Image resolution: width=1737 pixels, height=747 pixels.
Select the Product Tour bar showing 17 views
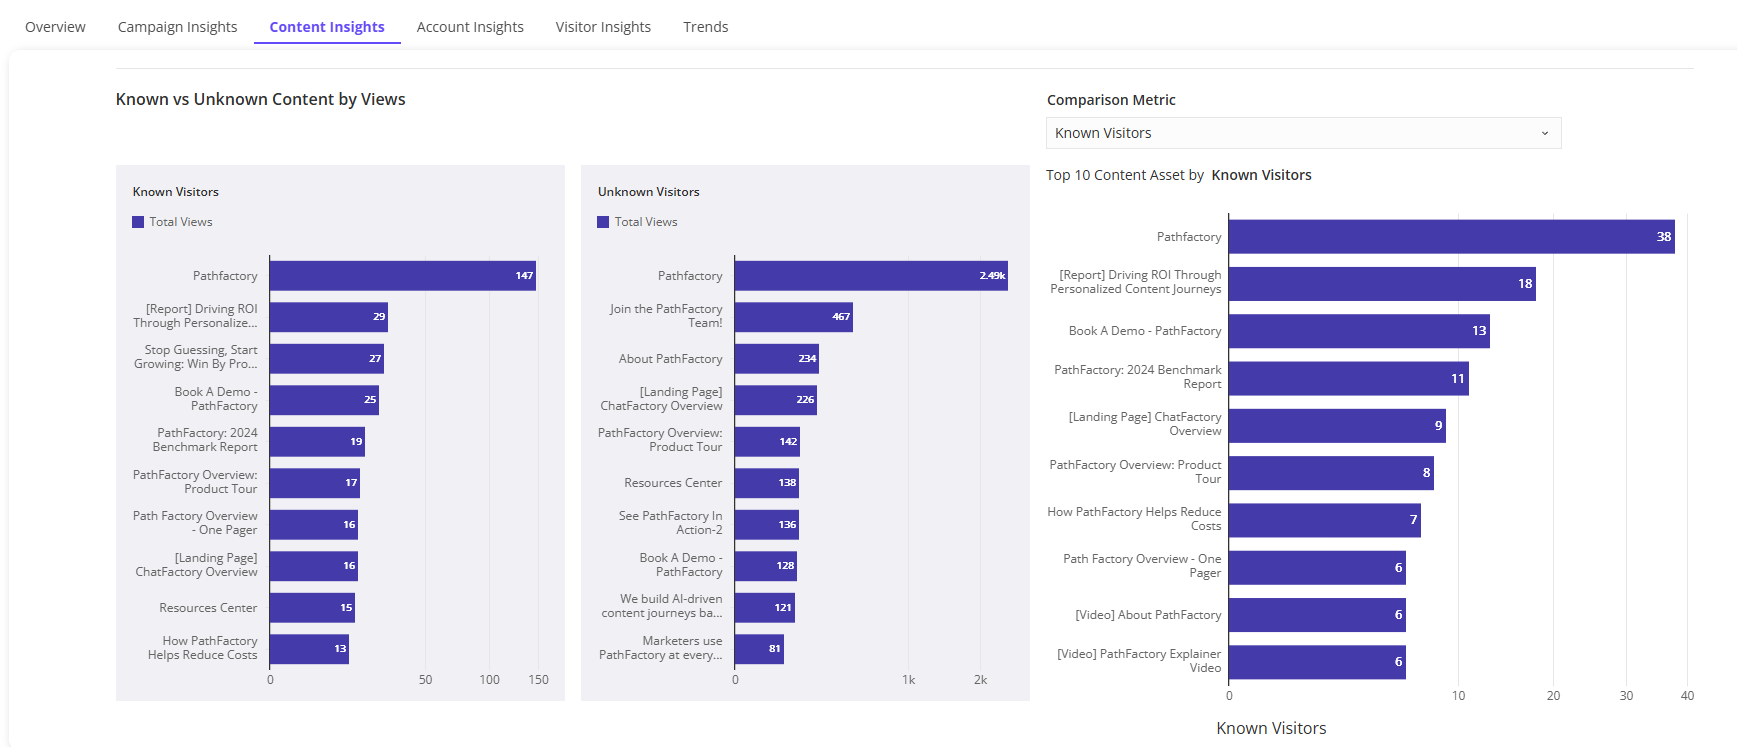tap(315, 483)
